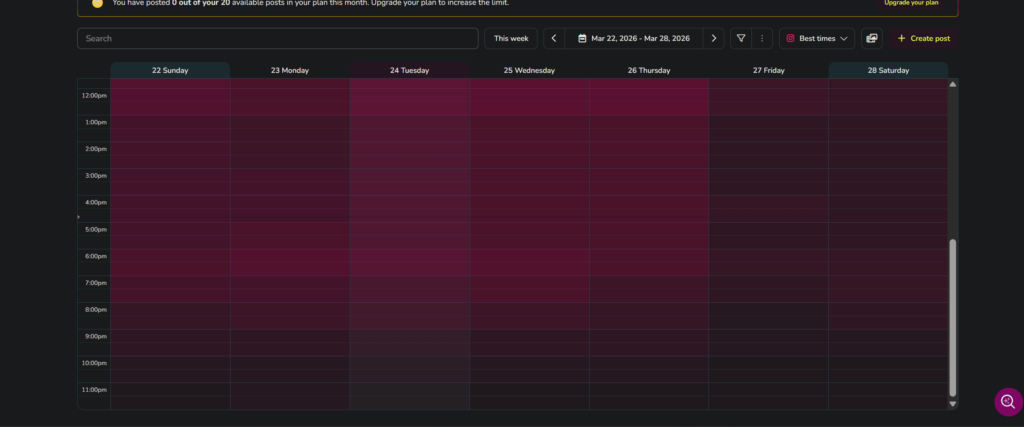Select the 24 Tuesday column header
Image resolution: width=1024 pixels, height=427 pixels.
pyautogui.click(x=409, y=71)
